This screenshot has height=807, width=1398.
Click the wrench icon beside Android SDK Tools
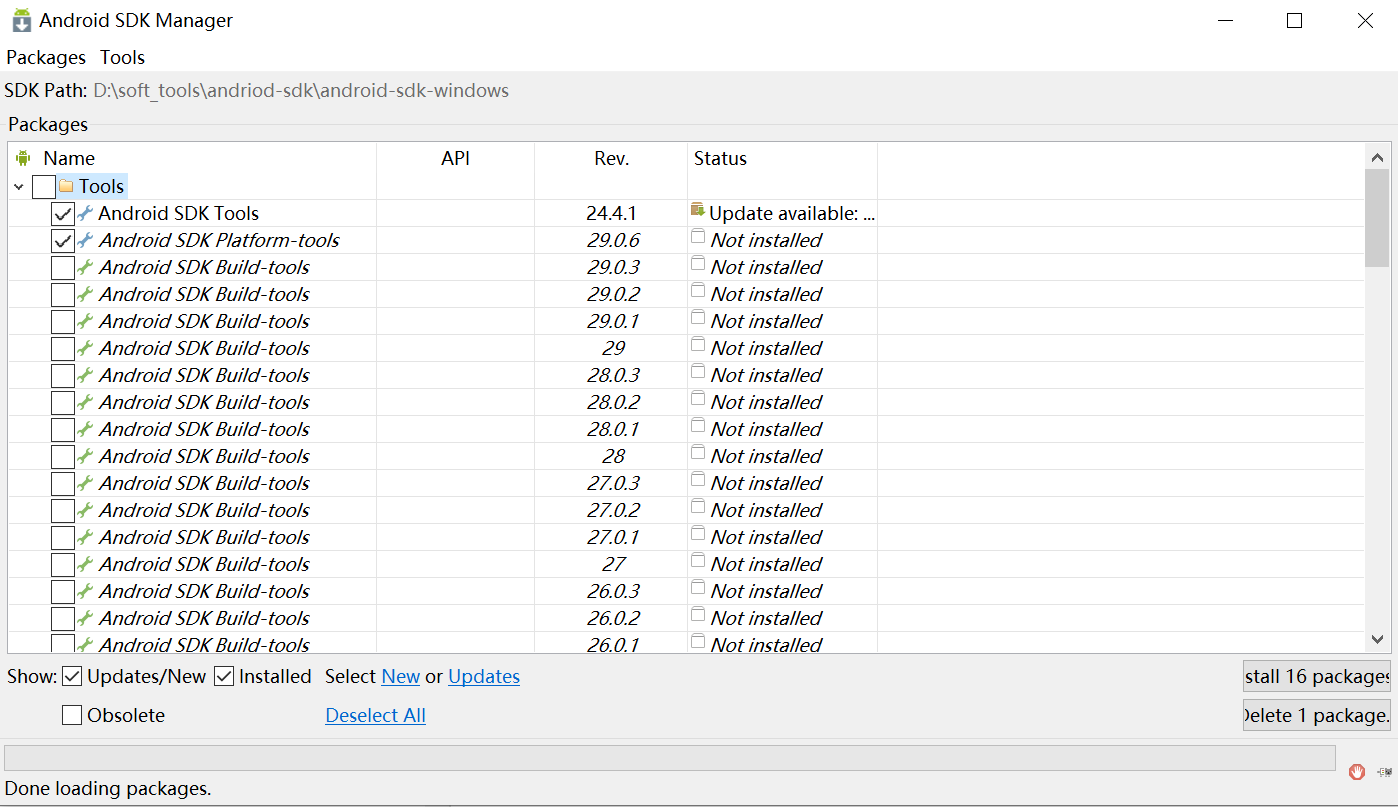tap(85, 212)
